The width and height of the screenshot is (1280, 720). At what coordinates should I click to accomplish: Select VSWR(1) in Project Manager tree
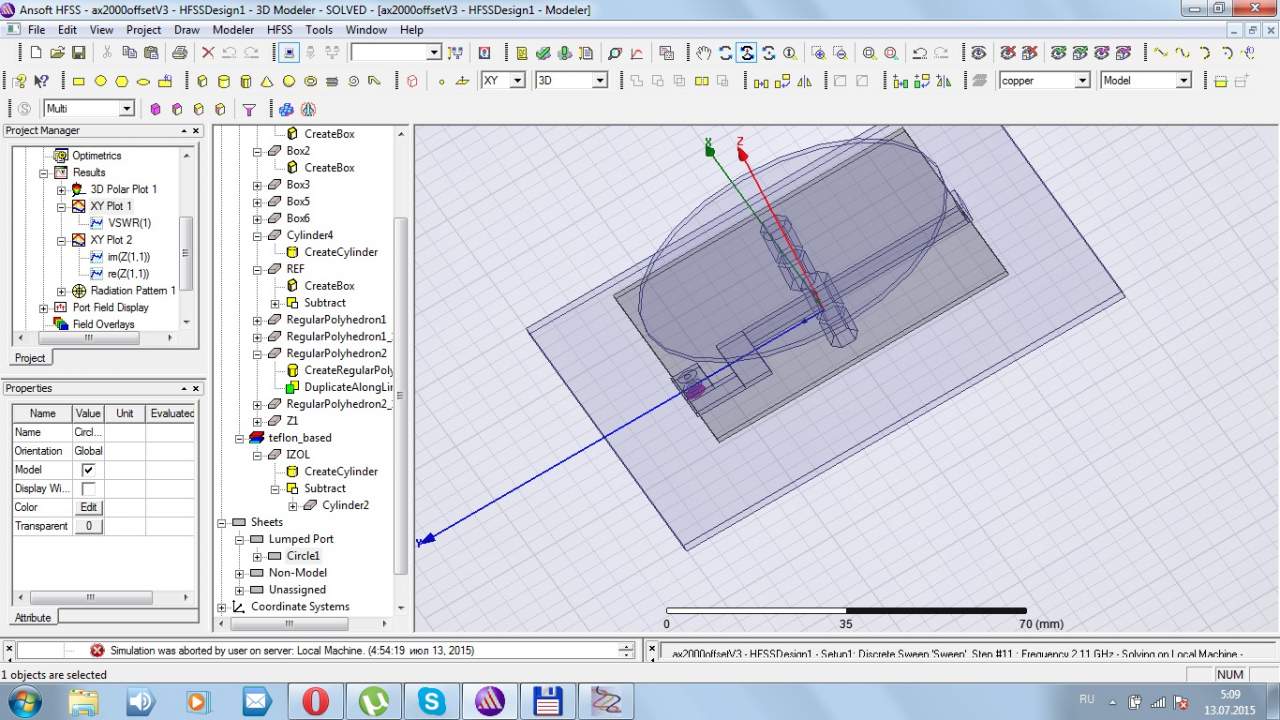(129, 223)
